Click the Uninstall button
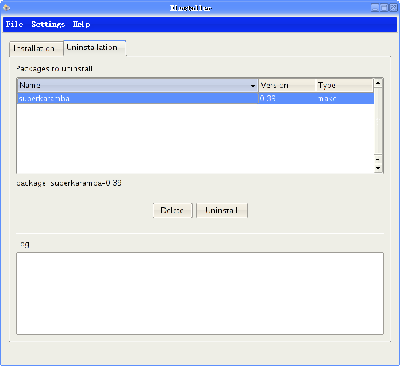 [222, 210]
